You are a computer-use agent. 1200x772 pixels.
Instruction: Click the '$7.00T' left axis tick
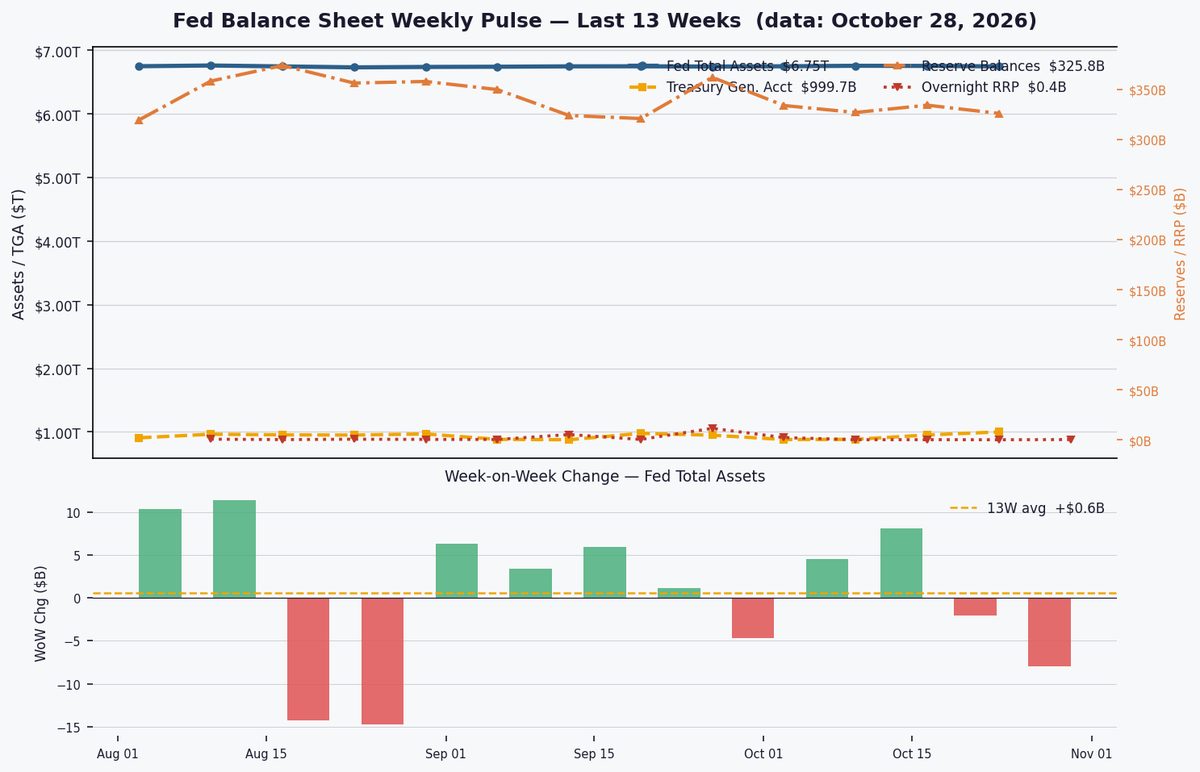click(58, 51)
